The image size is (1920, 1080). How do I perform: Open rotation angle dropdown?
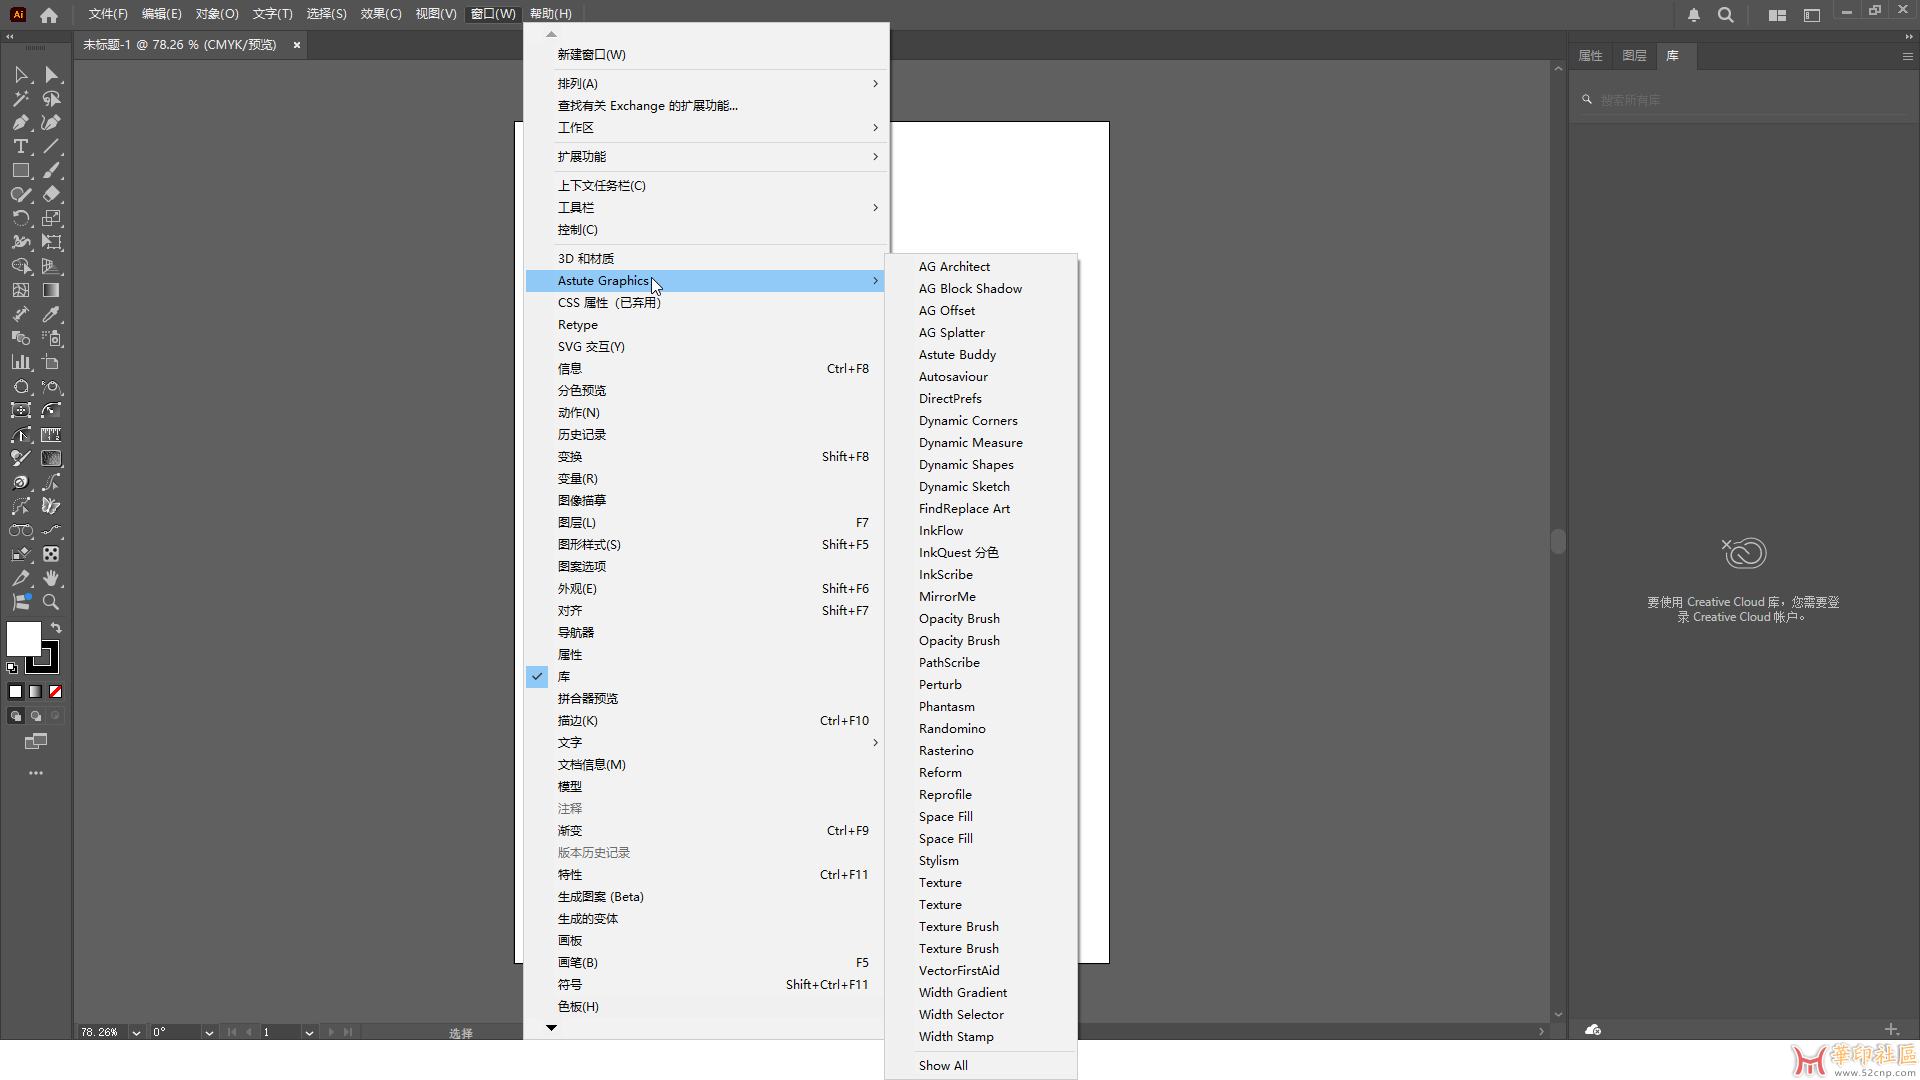[209, 1032]
